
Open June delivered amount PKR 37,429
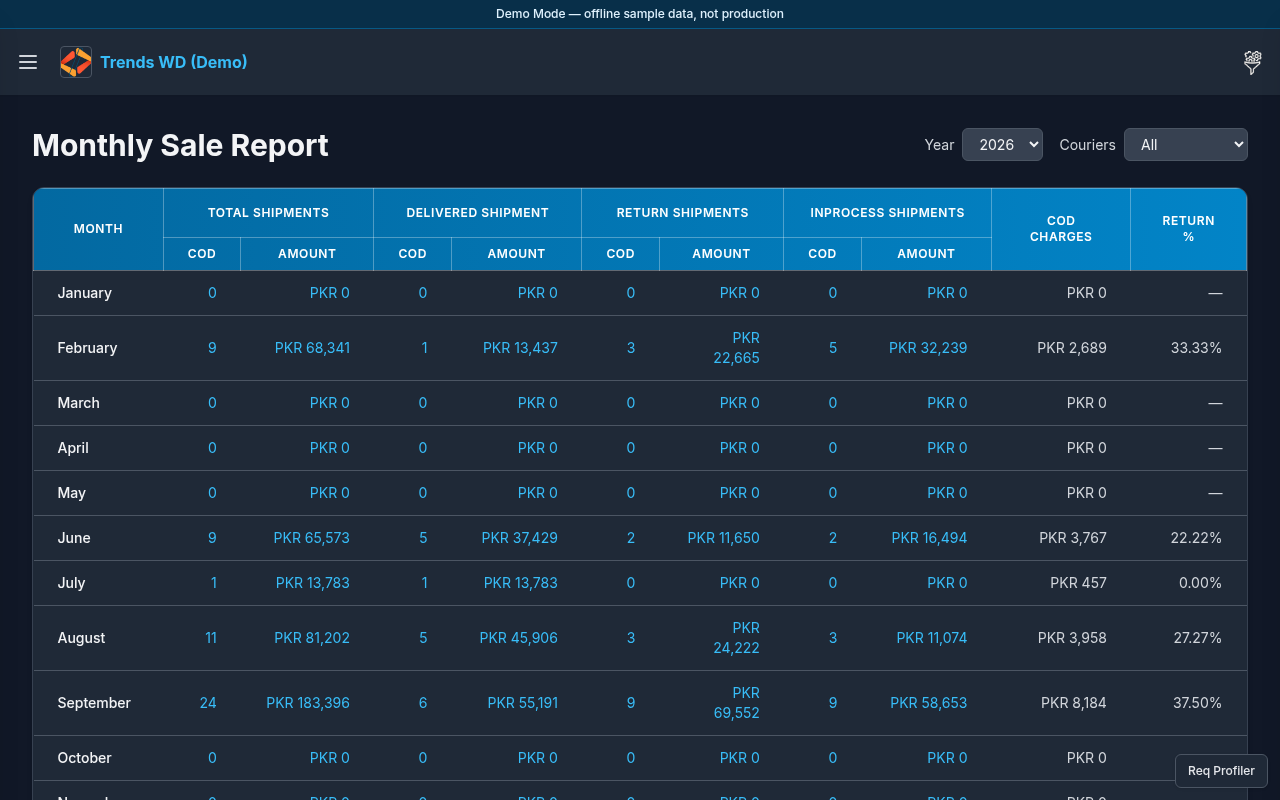point(520,538)
